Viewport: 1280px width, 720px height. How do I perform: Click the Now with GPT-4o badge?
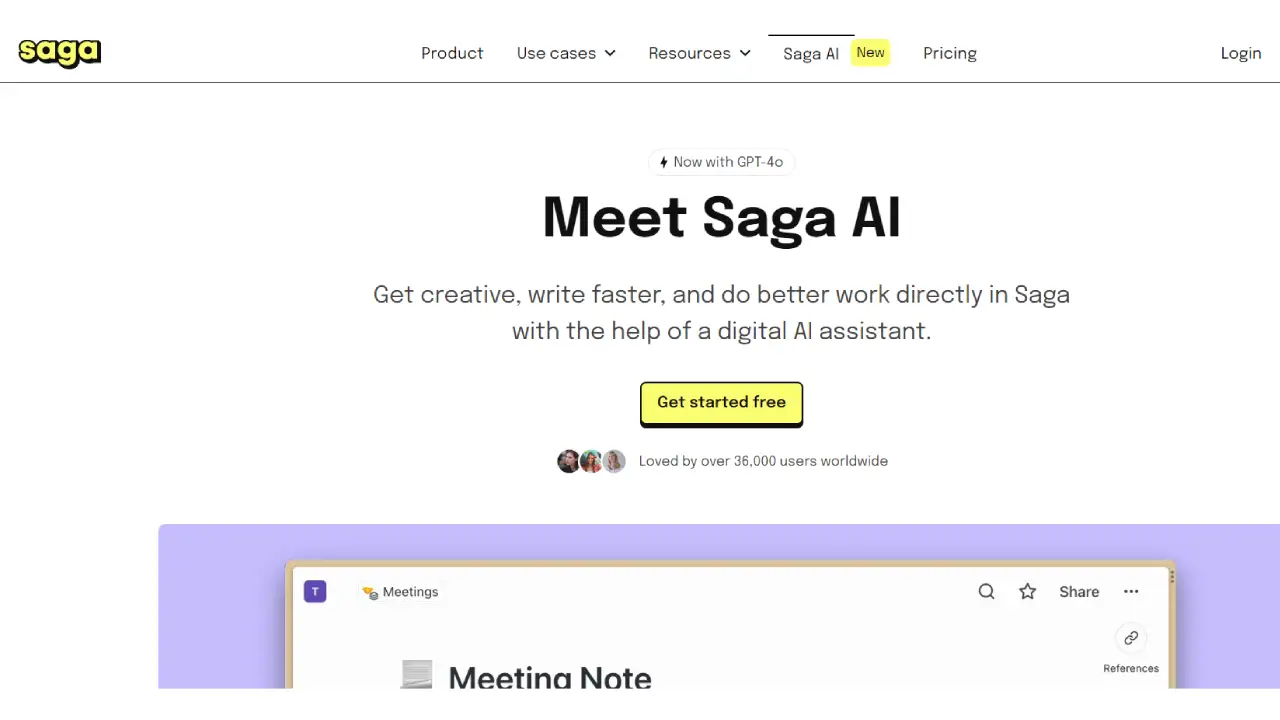(721, 162)
